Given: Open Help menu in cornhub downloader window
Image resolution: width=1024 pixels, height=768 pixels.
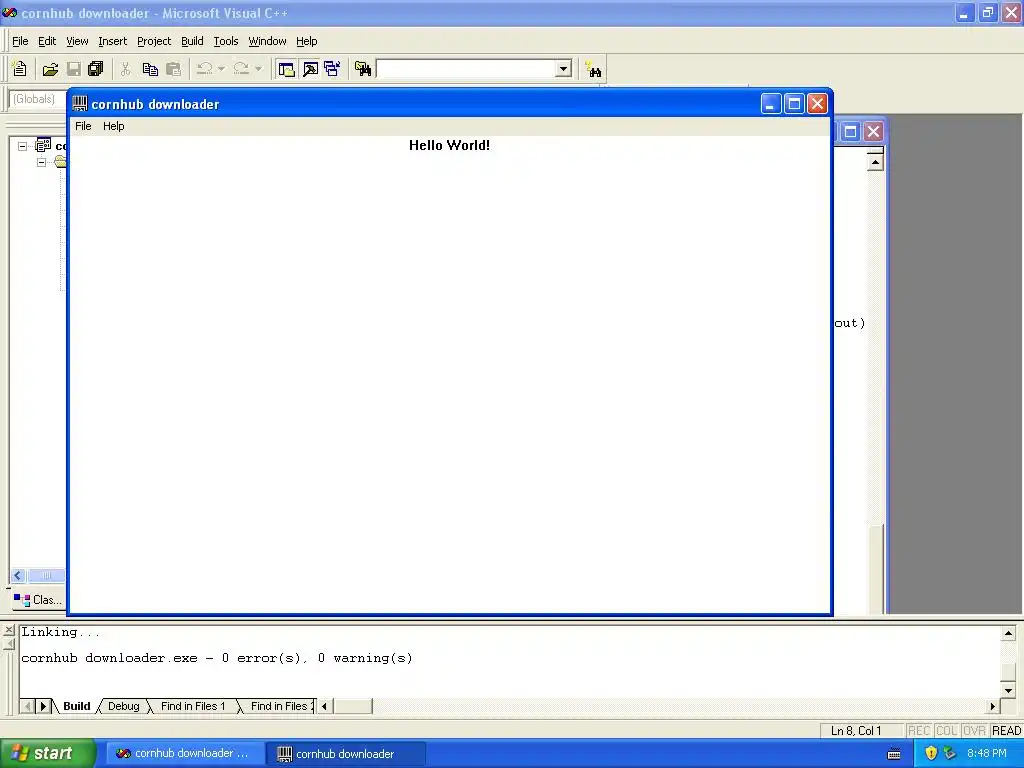Looking at the screenshot, I should [x=114, y=126].
